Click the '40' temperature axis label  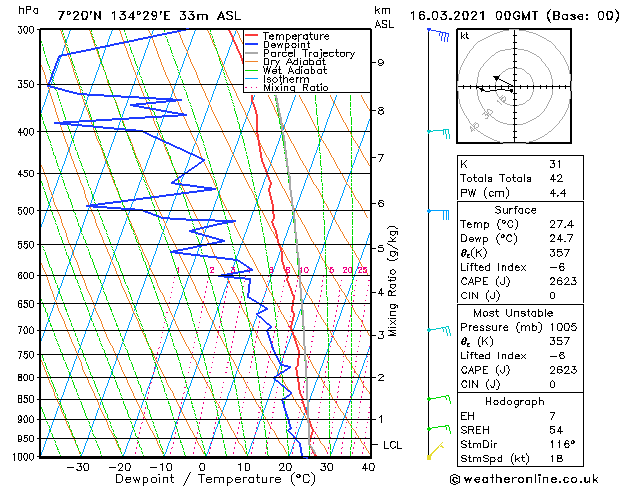pyautogui.click(x=368, y=467)
